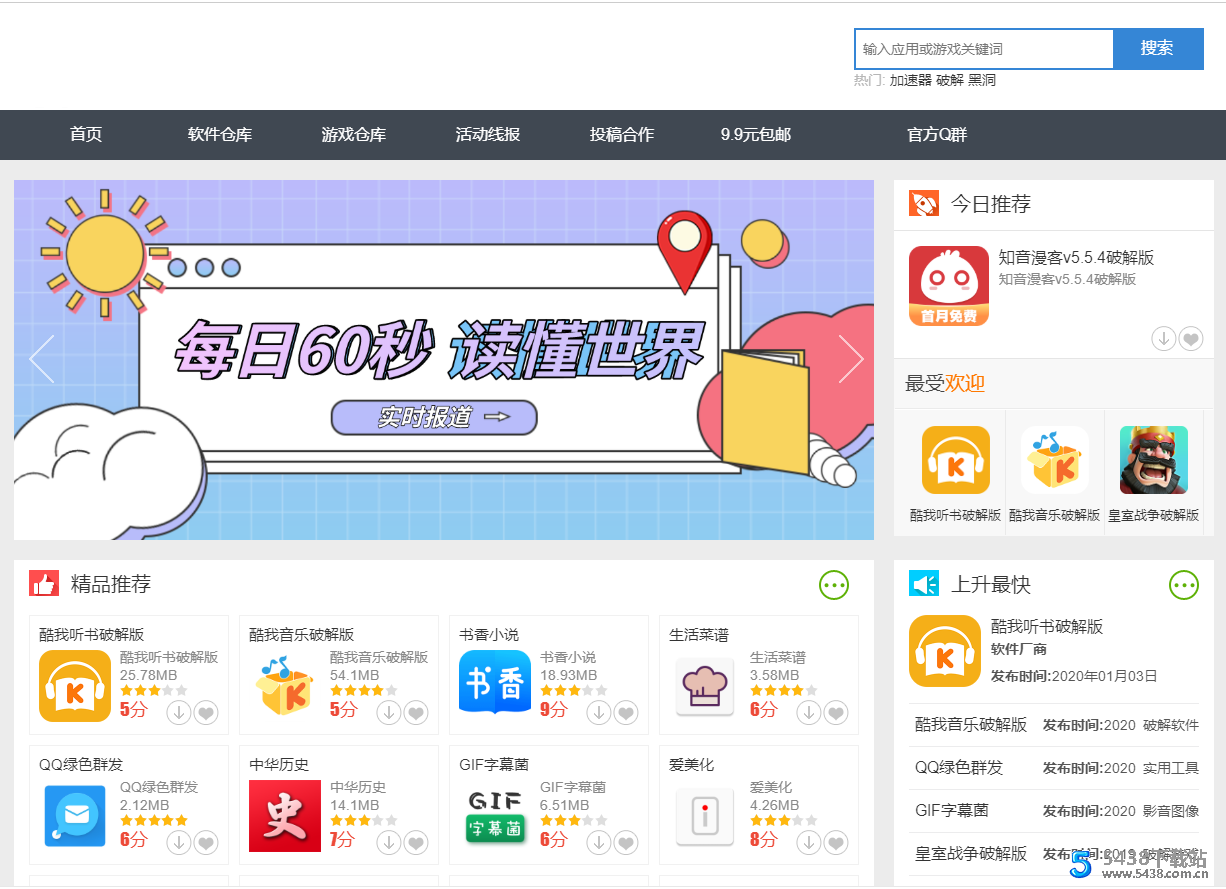Click the 知音漫客 app icon
The image size is (1226, 889).
coord(948,286)
